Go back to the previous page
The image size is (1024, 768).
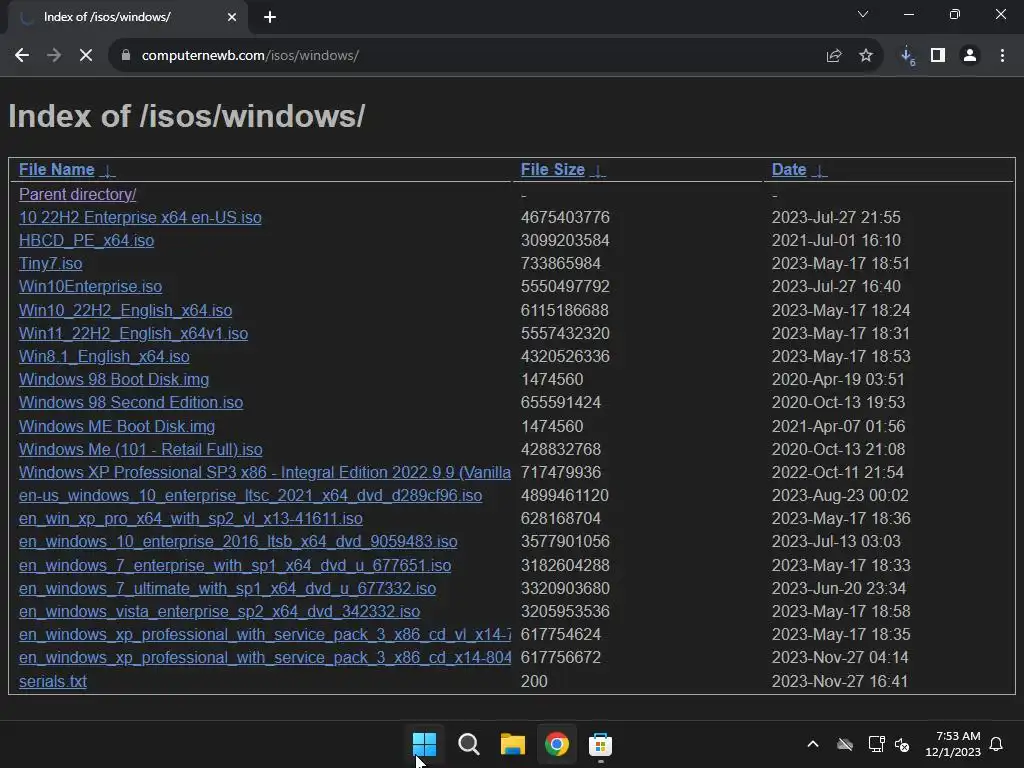click(x=22, y=56)
